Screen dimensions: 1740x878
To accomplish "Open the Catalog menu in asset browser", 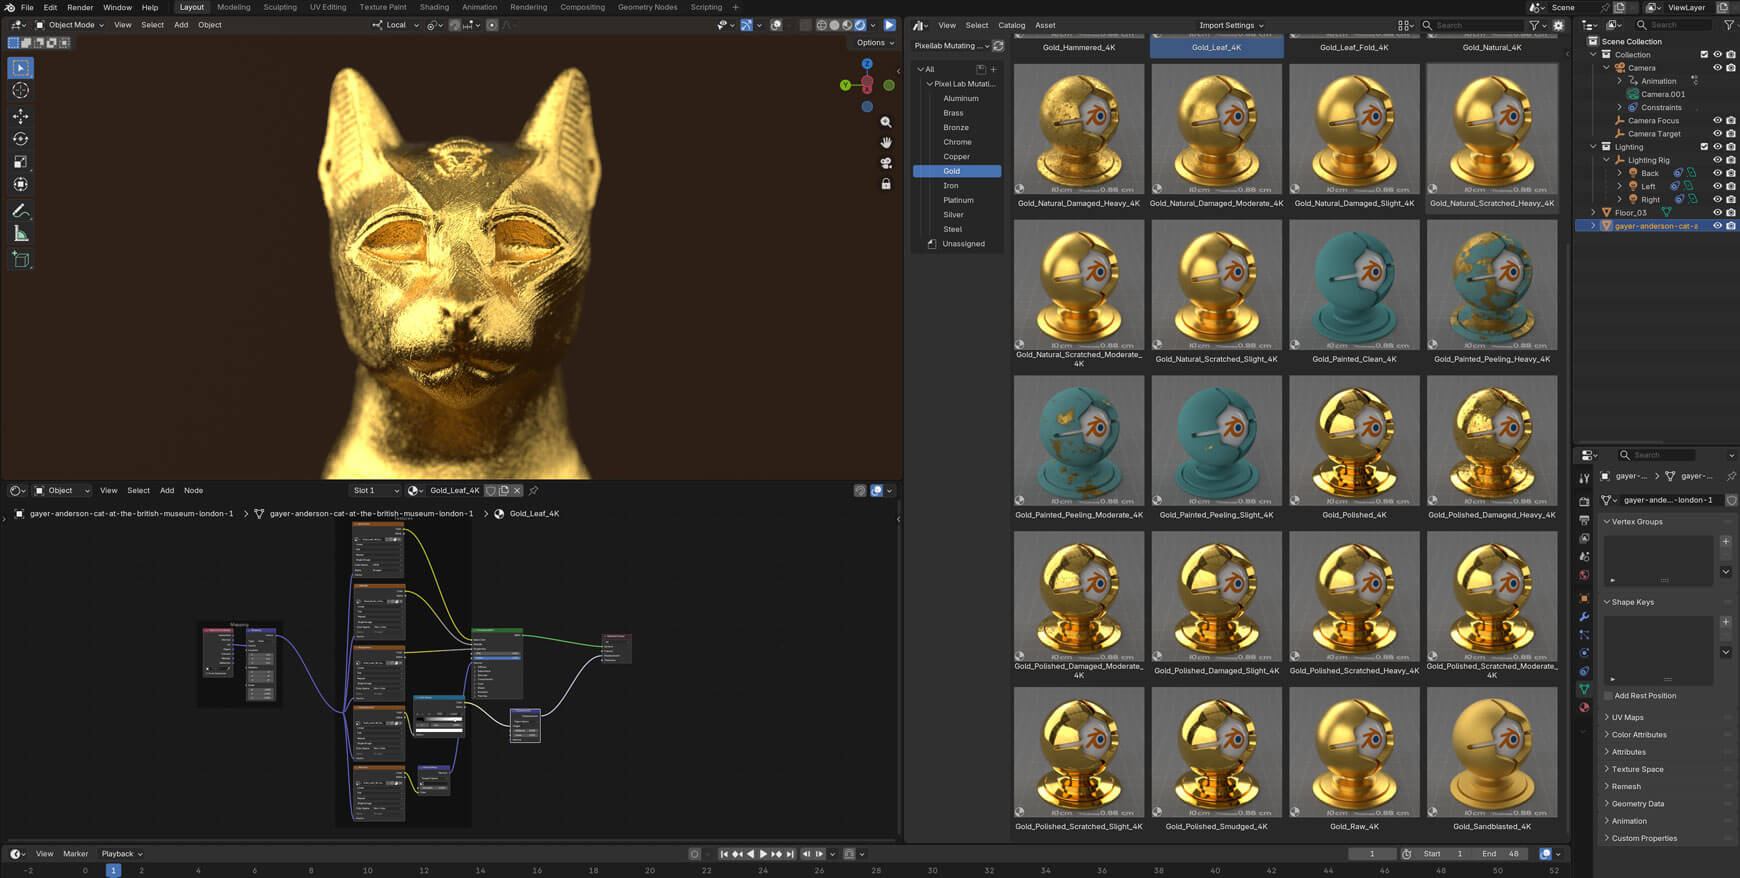I will (1012, 25).
